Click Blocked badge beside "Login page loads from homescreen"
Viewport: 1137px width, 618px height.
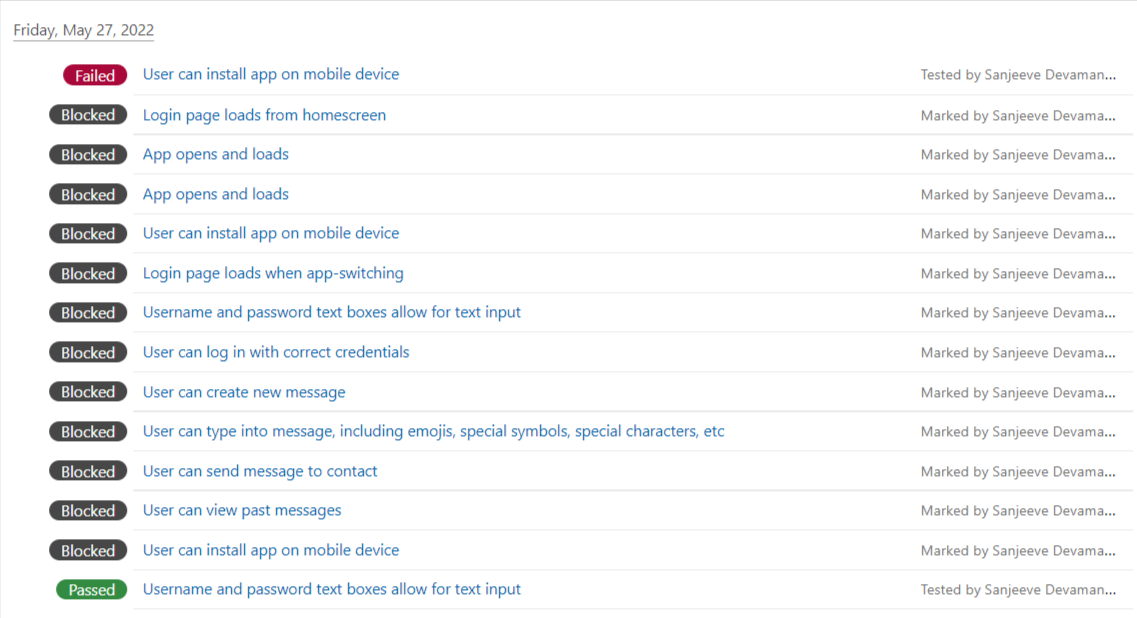(88, 115)
